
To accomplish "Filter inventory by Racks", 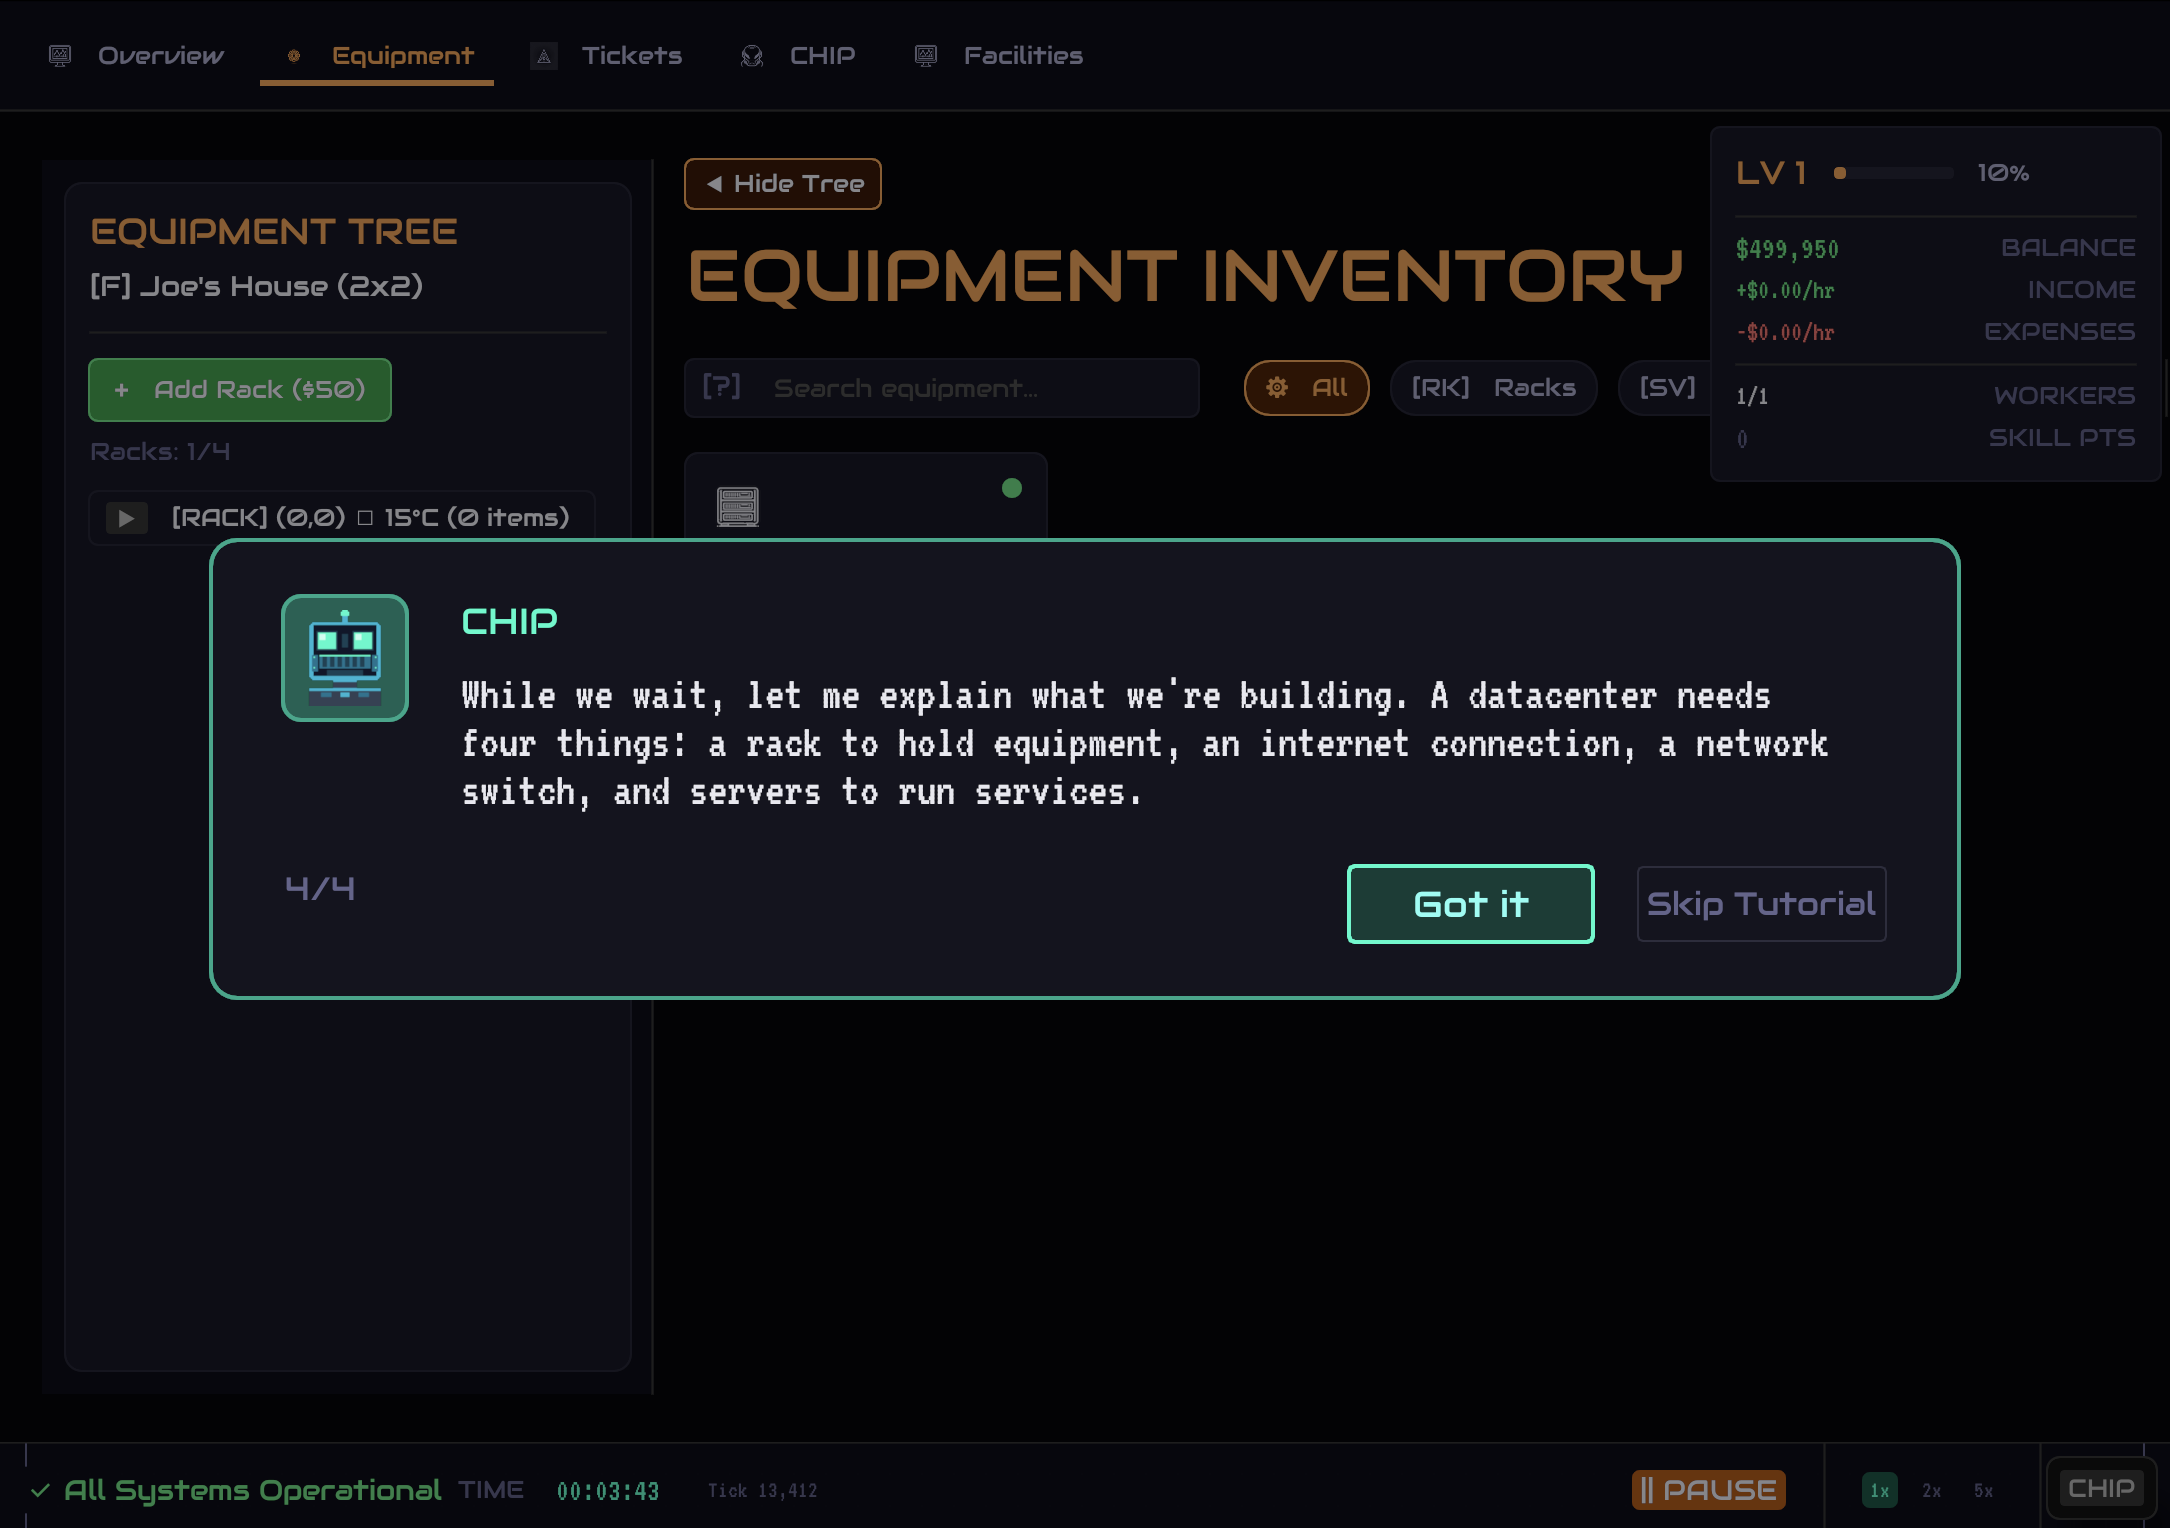I will tap(1493, 388).
